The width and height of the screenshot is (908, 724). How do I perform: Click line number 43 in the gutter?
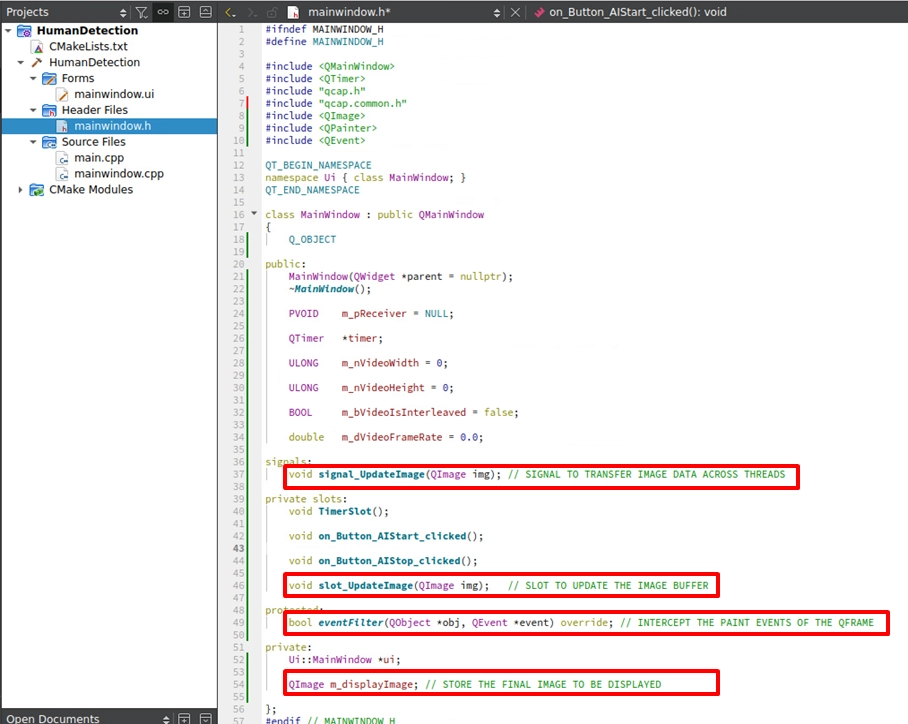(x=239, y=548)
